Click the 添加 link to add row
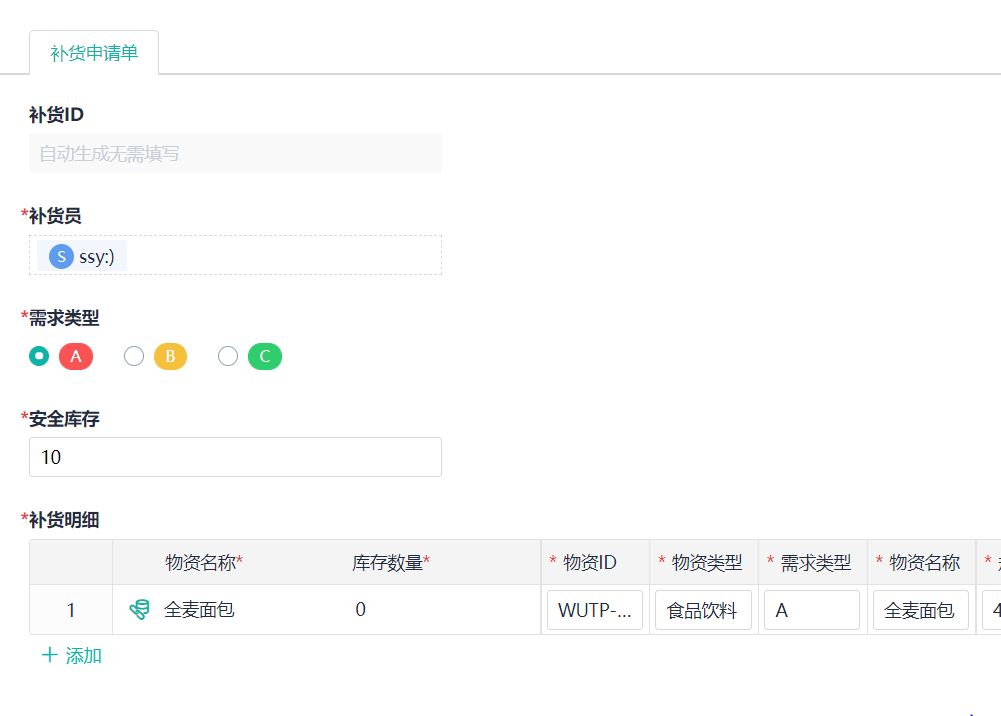The image size is (1001, 716). 83,656
